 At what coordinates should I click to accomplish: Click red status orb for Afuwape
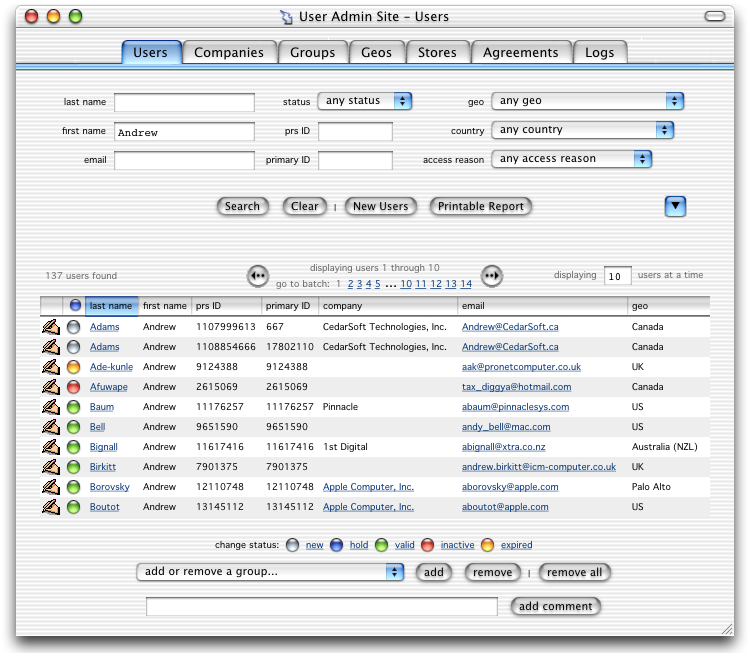(x=73, y=387)
